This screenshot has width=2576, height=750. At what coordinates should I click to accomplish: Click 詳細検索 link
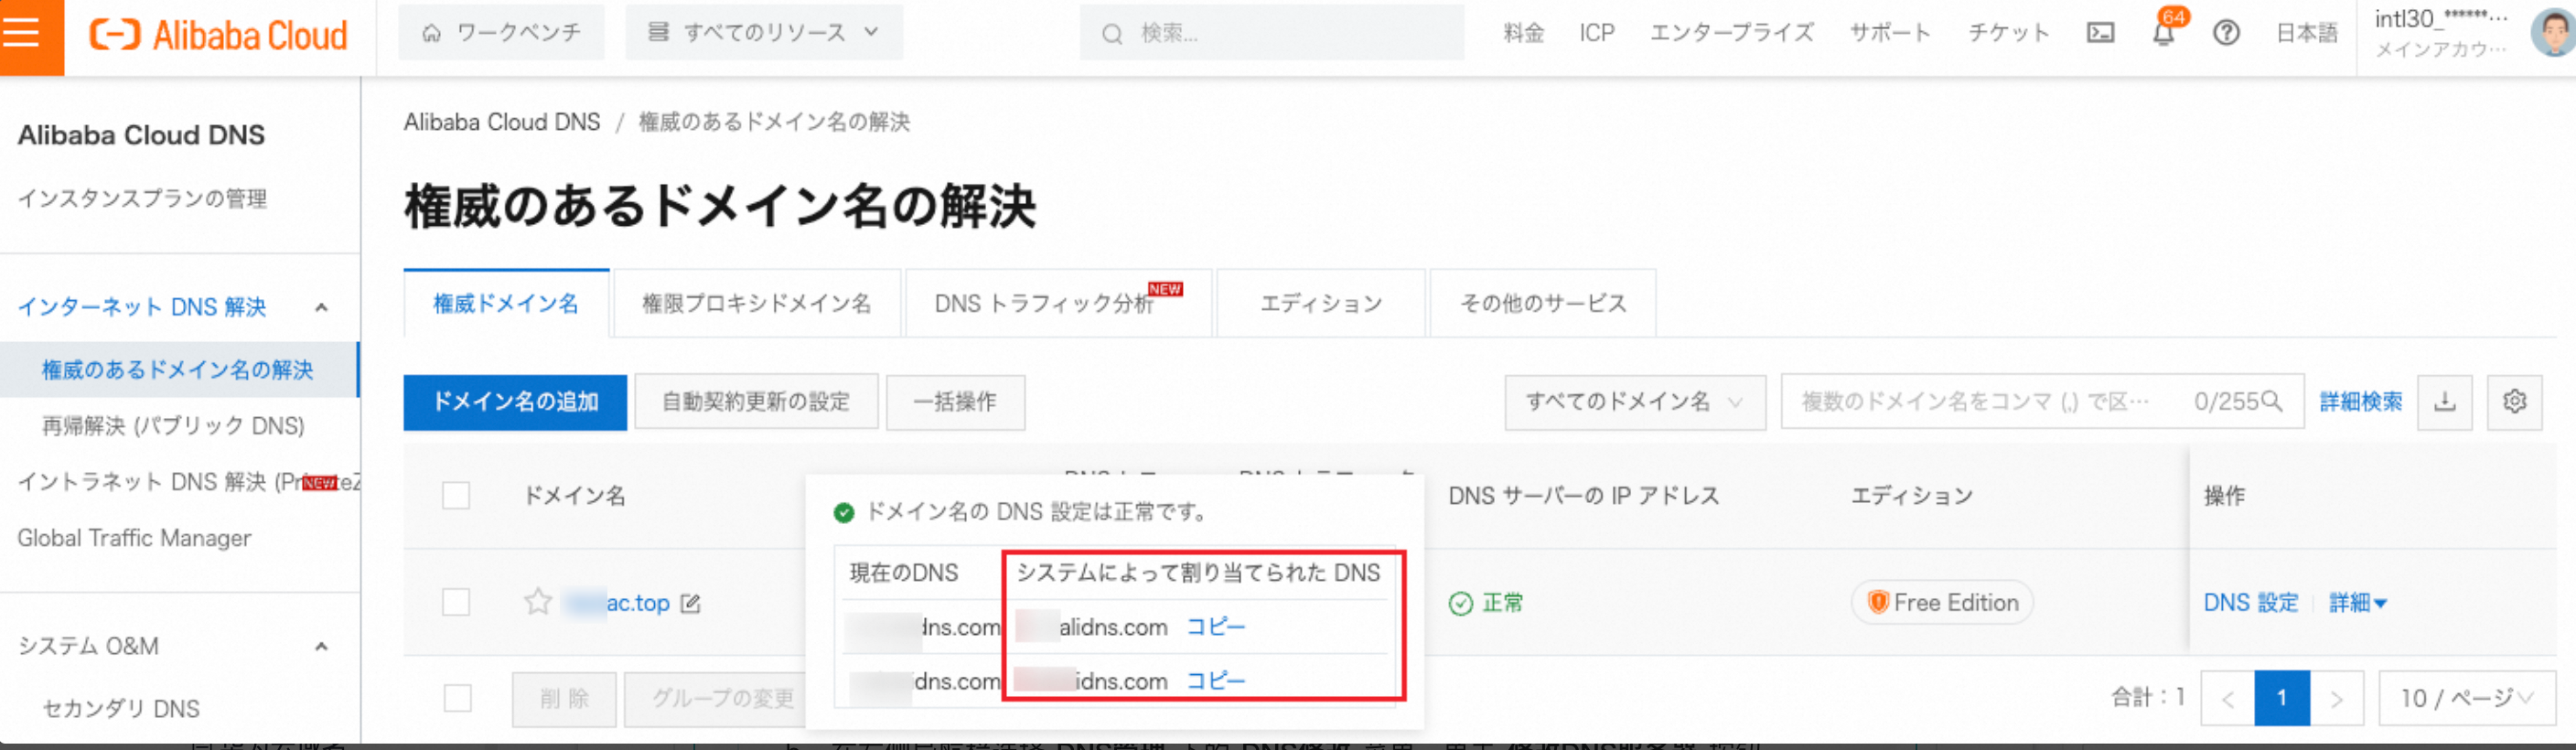pos(2360,402)
